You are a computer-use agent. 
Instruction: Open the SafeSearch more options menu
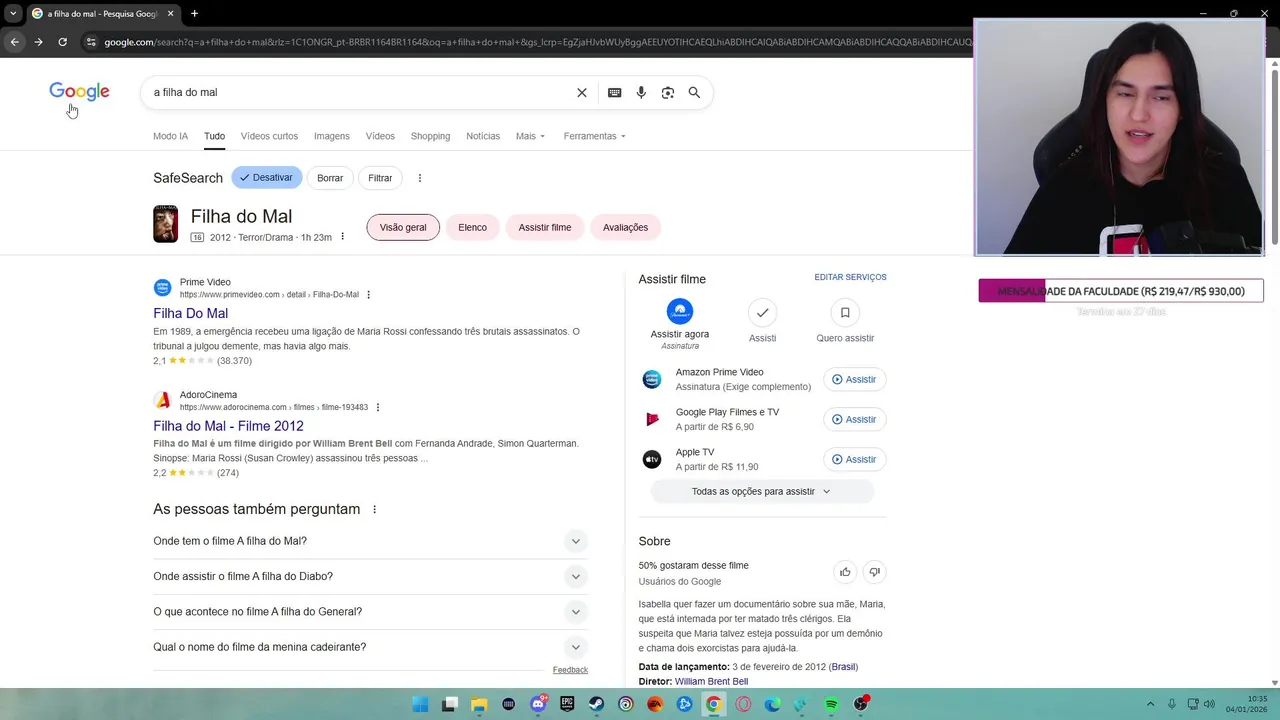(420, 178)
